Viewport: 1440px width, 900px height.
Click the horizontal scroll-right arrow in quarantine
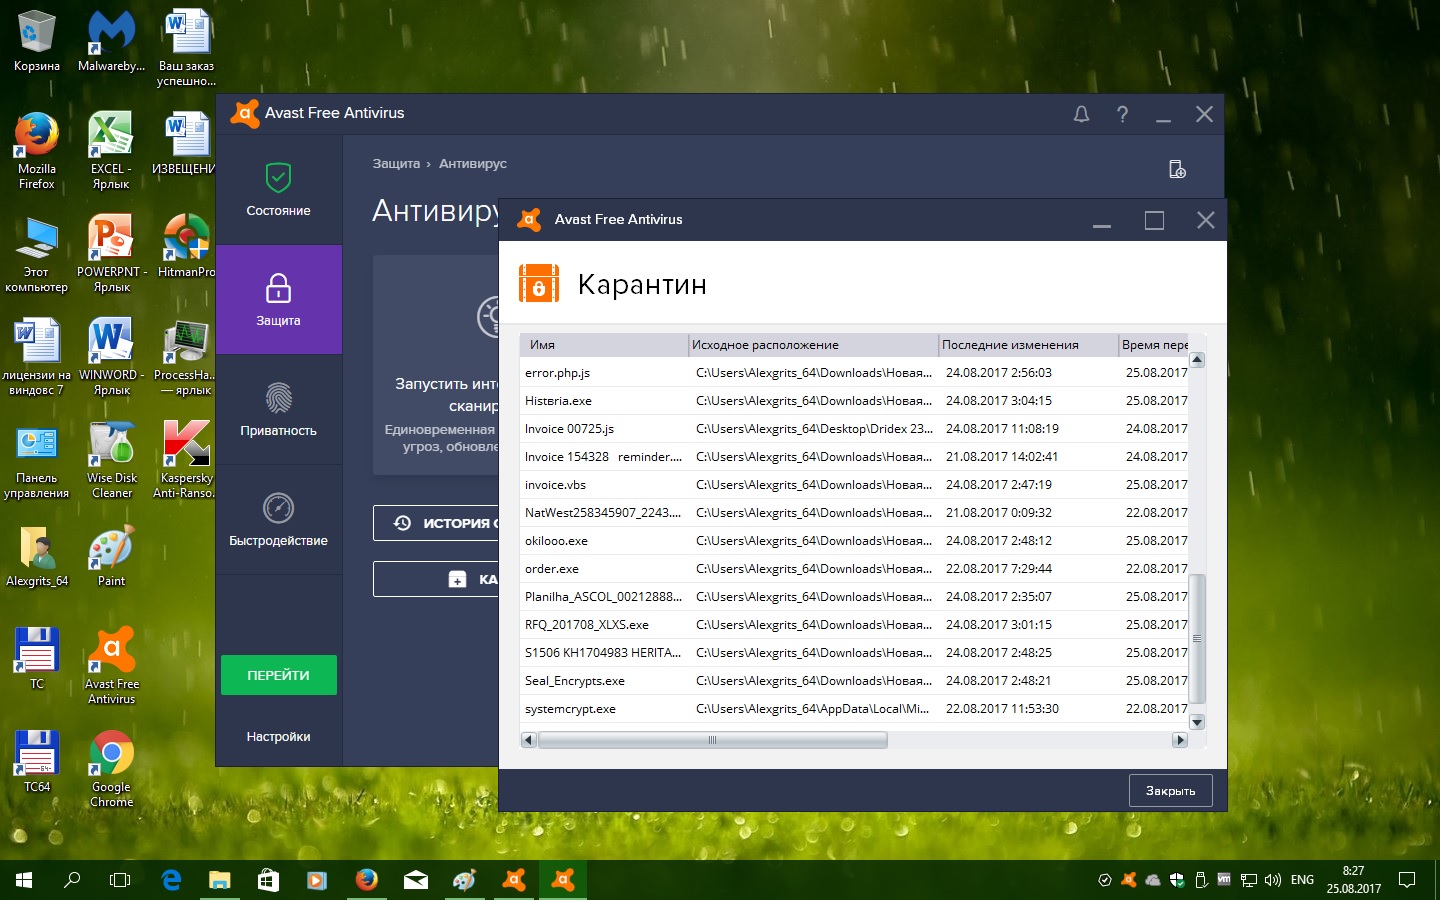pyautogui.click(x=1180, y=740)
